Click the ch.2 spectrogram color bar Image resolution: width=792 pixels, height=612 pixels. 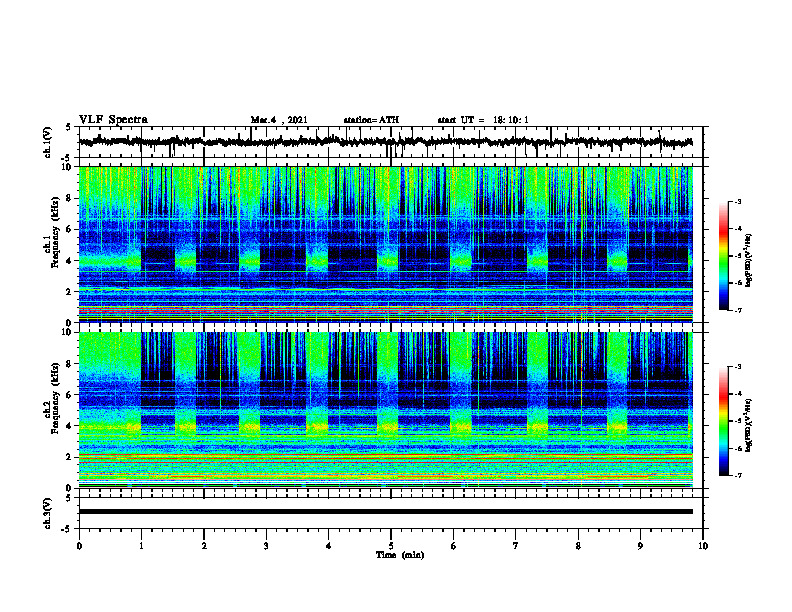tap(723, 421)
